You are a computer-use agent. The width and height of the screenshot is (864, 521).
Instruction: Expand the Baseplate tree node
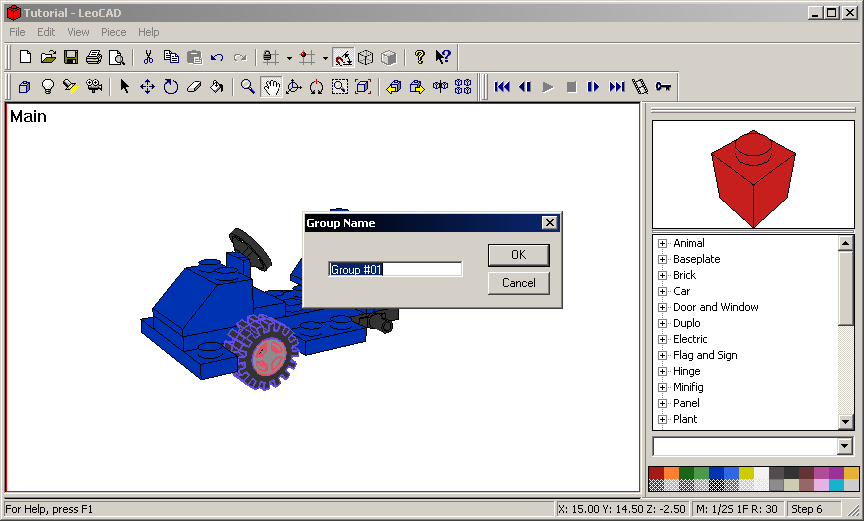(662, 259)
